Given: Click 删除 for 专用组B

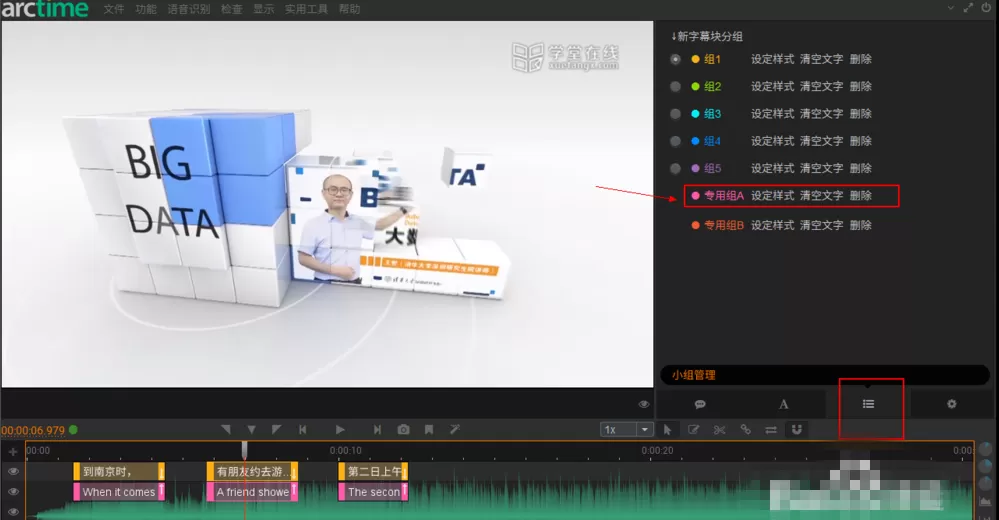Looking at the screenshot, I should click(x=860, y=225).
